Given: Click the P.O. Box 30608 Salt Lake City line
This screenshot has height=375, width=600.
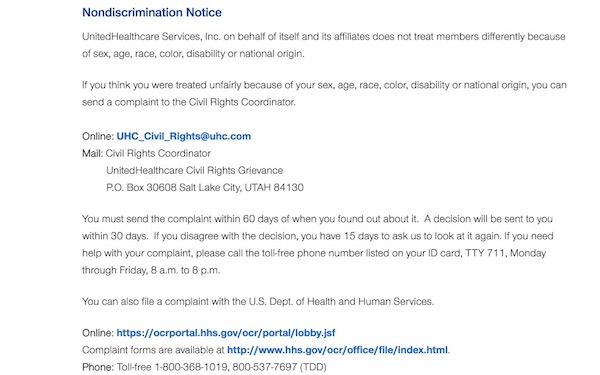Looking at the screenshot, I should 205,188.
